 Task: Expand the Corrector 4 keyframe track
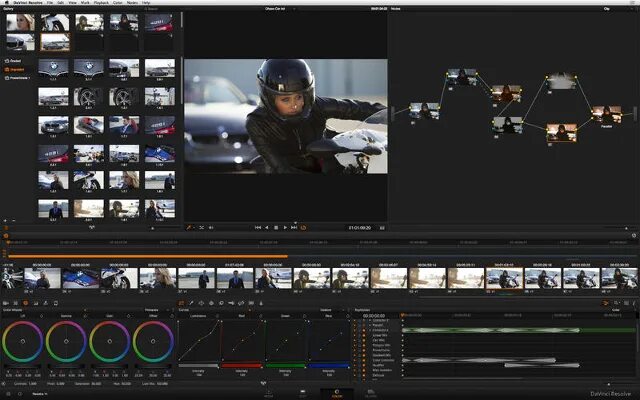point(370,330)
